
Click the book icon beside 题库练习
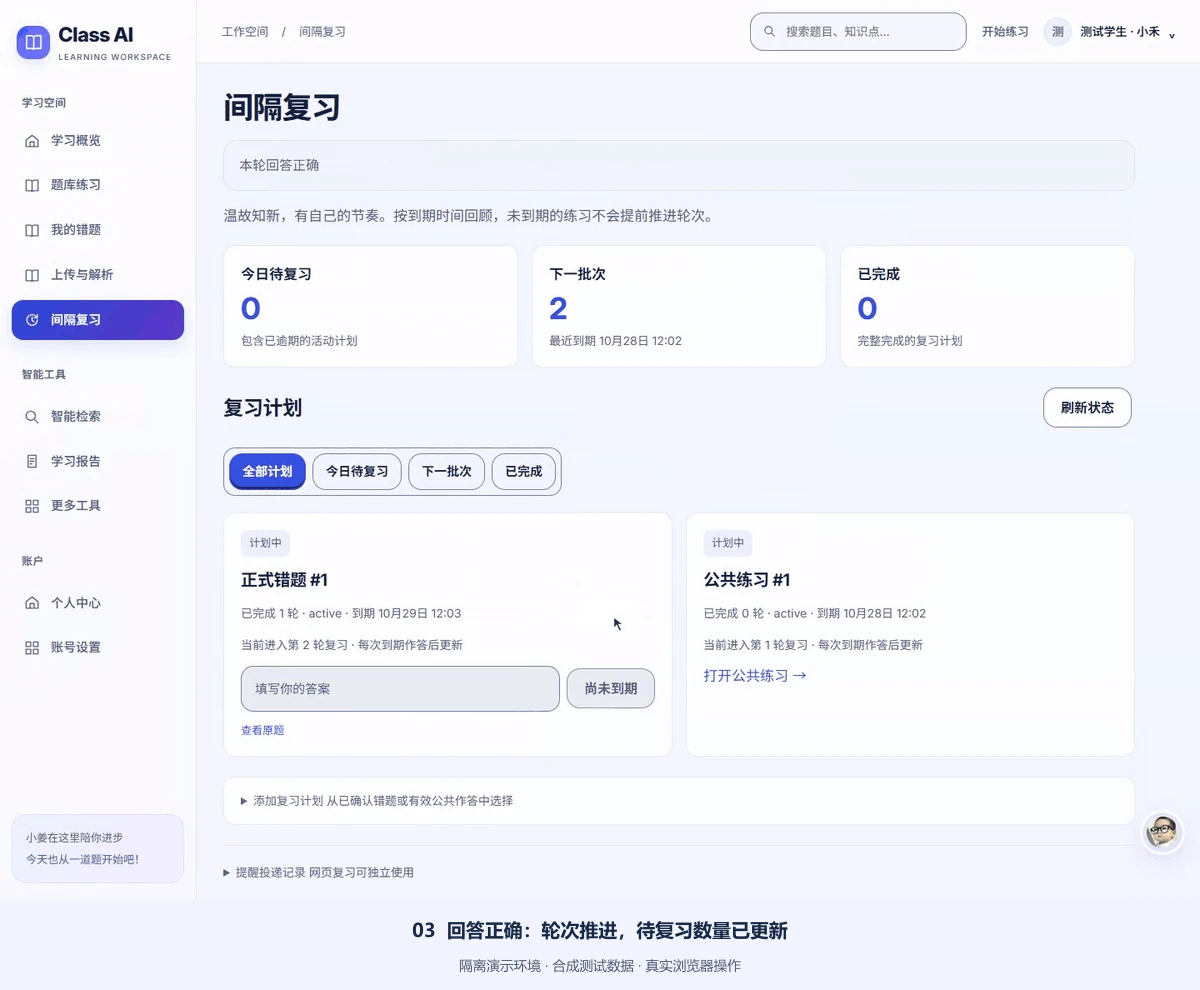coord(32,185)
